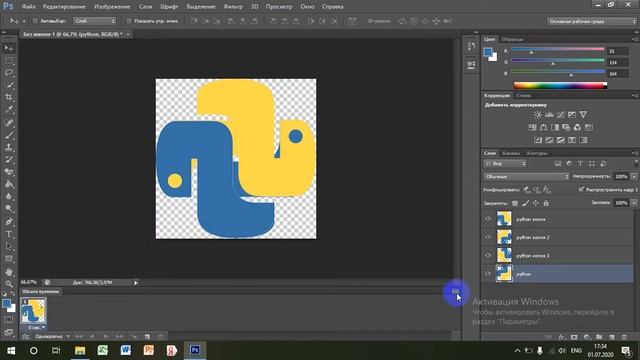The width and height of the screenshot is (640, 360).
Task: Select the Magic Wand tool
Action: pos(9,85)
